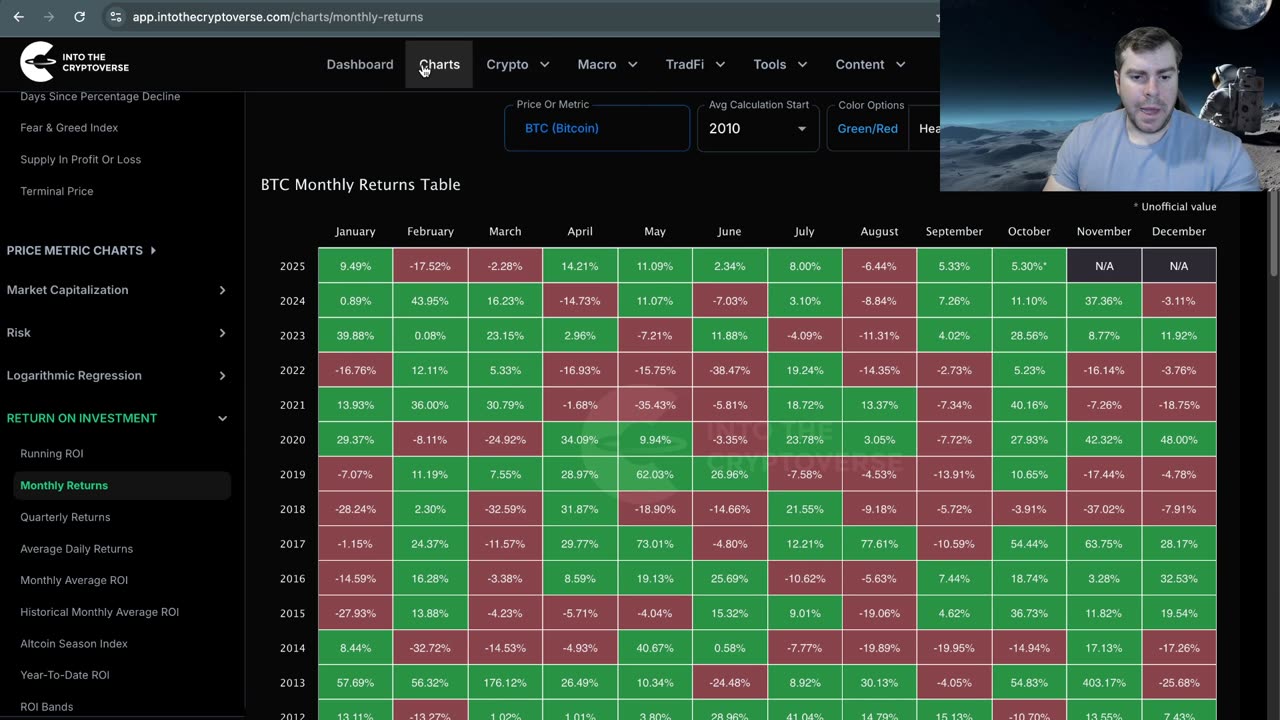Click the 5.30%* cell for October 2025

coord(1029,266)
